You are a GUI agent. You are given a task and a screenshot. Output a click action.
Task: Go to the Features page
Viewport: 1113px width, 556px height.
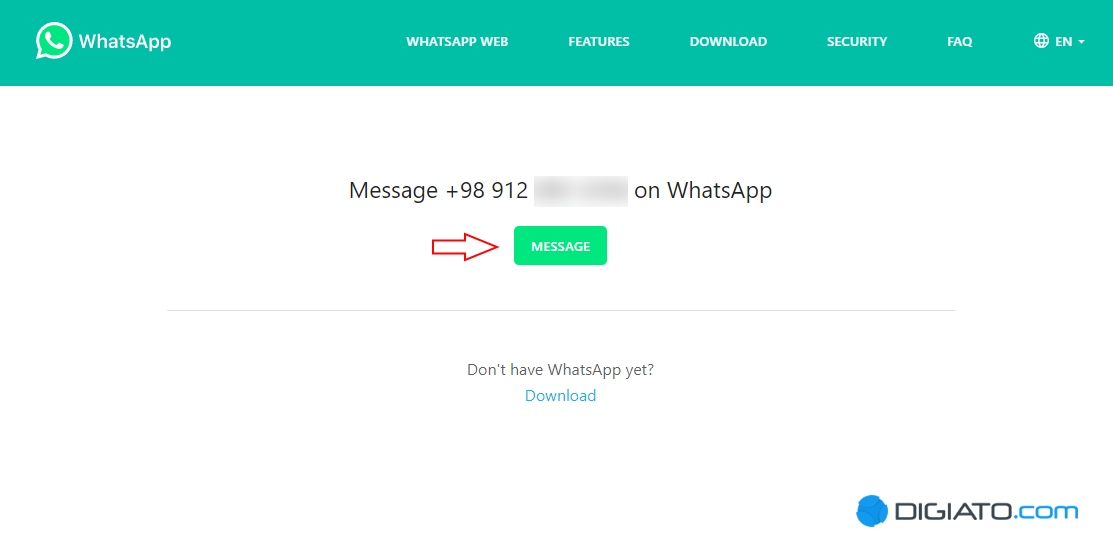pos(598,42)
